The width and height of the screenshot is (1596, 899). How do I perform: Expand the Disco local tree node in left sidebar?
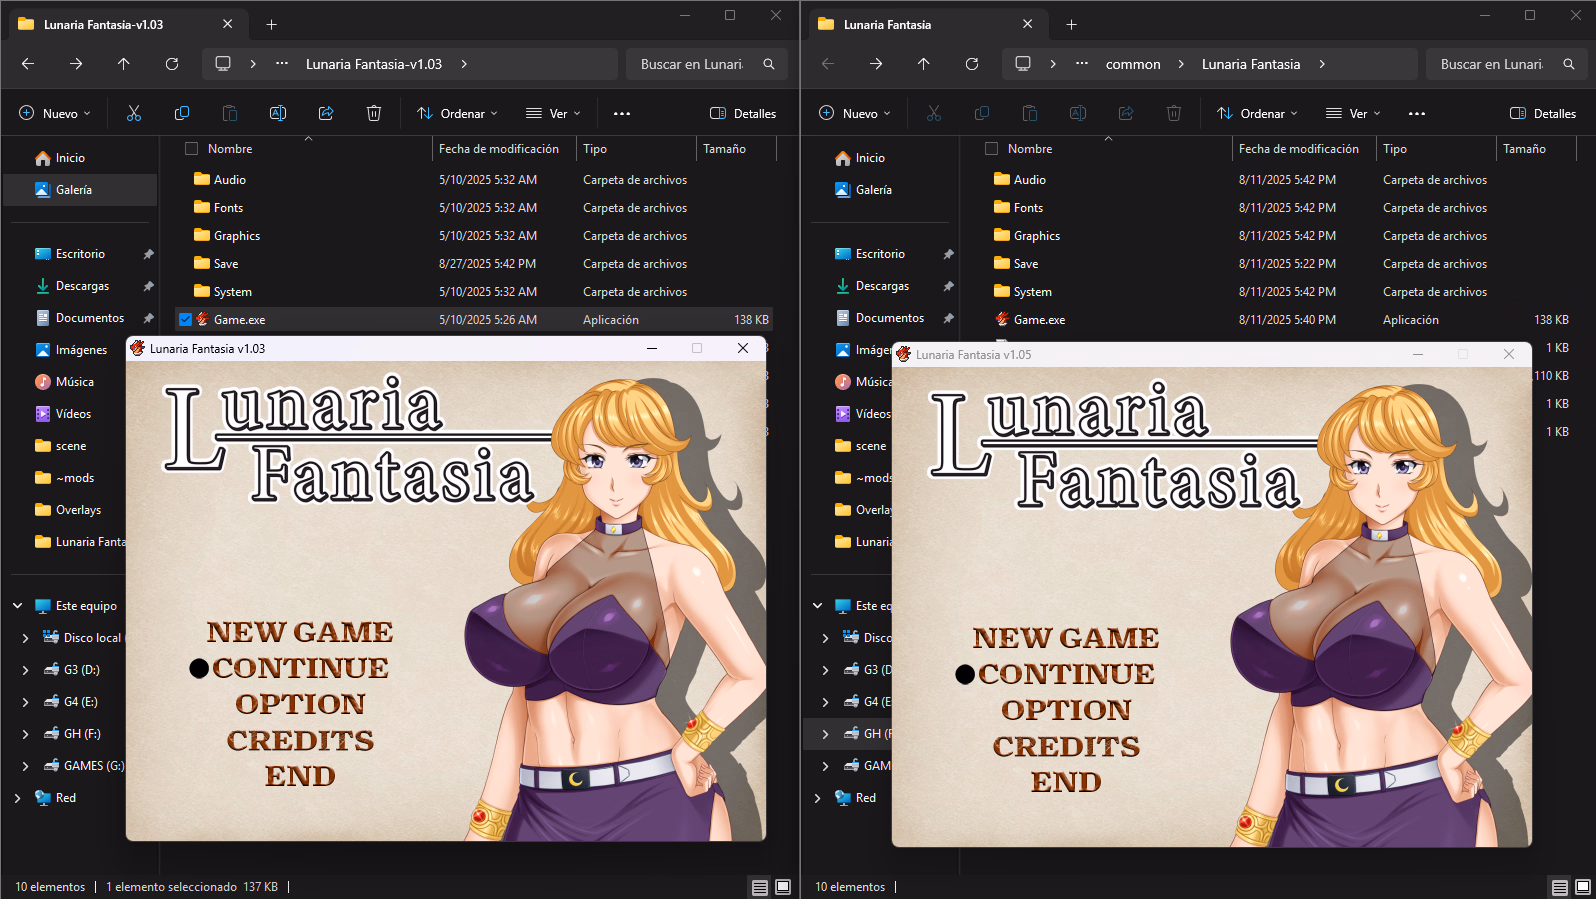coord(25,638)
